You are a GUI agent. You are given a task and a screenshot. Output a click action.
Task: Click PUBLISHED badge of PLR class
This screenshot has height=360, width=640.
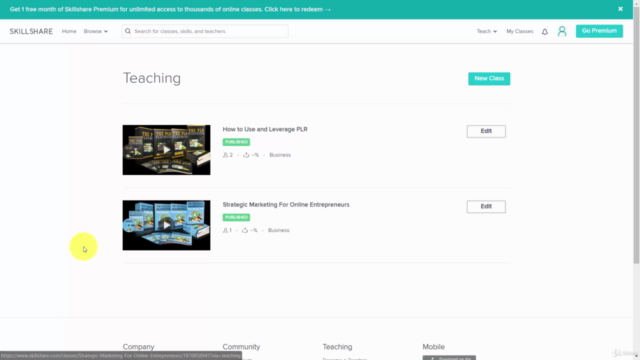pyautogui.click(x=236, y=142)
